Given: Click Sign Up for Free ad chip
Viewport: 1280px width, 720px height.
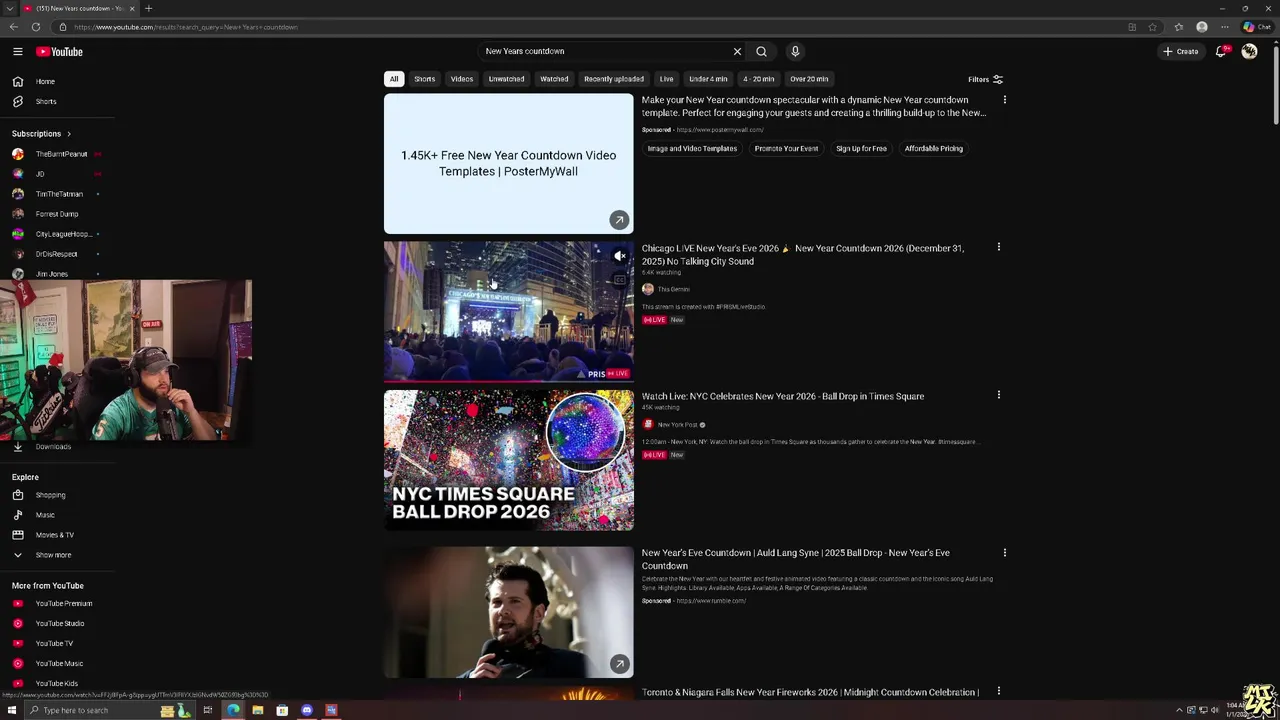Looking at the screenshot, I should coord(861,149).
